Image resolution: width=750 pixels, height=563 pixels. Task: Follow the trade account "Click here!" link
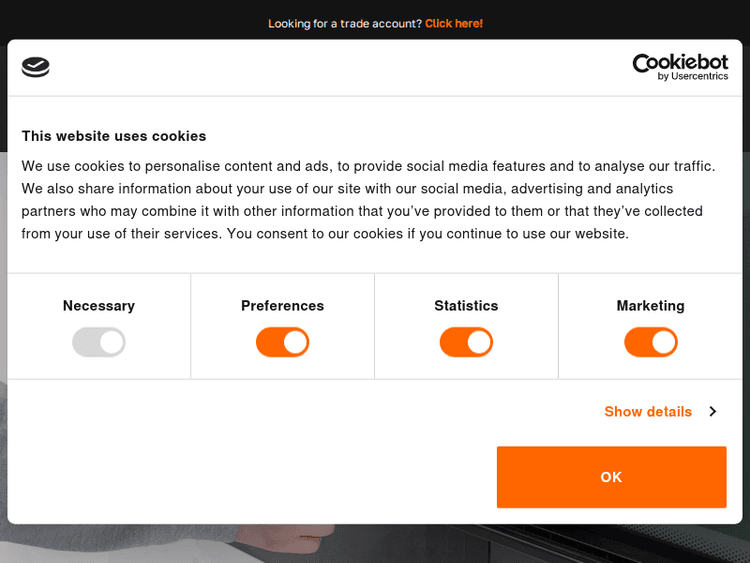coord(454,23)
